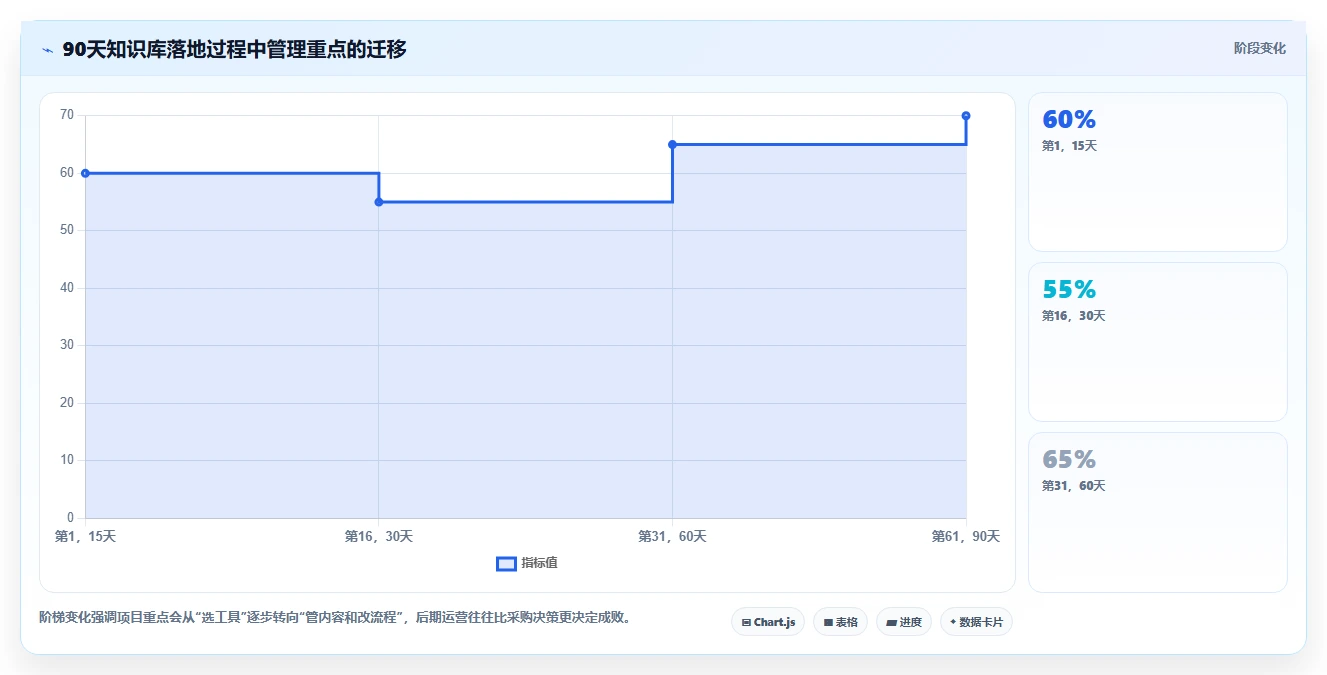Click the chart title 90天知识库落地过程中管理重点的迁移
This screenshot has width=1327, height=675.
(x=234, y=50)
